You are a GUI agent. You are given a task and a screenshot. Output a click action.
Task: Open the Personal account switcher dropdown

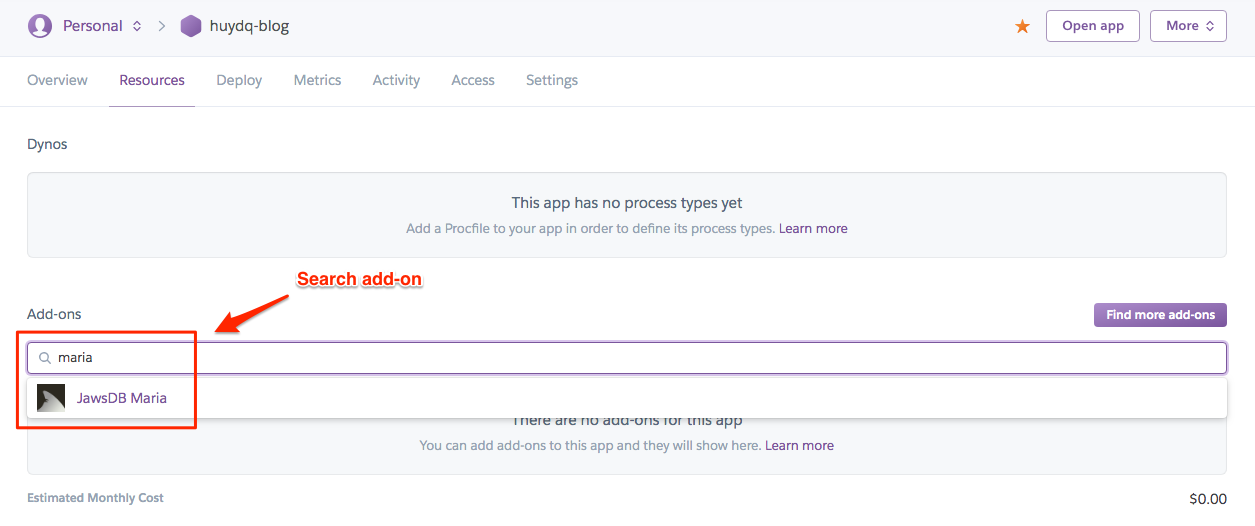click(x=102, y=26)
